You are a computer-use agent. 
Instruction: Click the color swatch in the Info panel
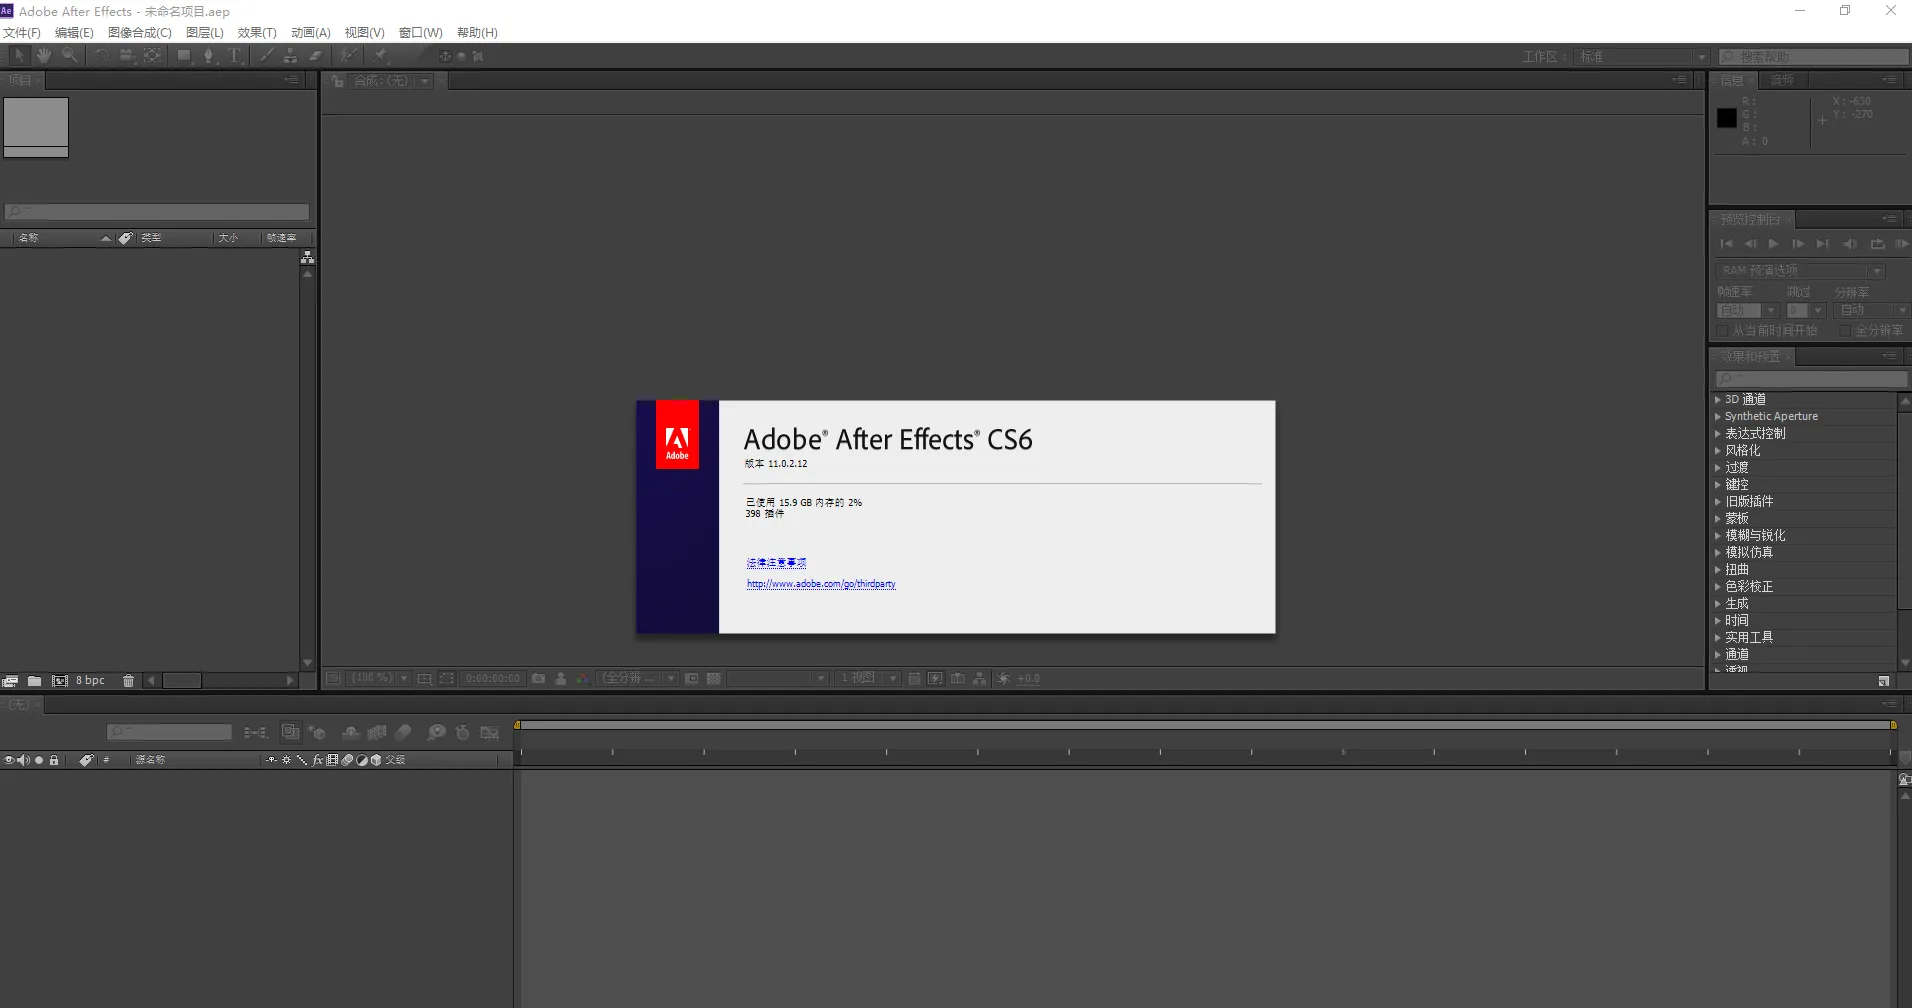click(x=1726, y=117)
